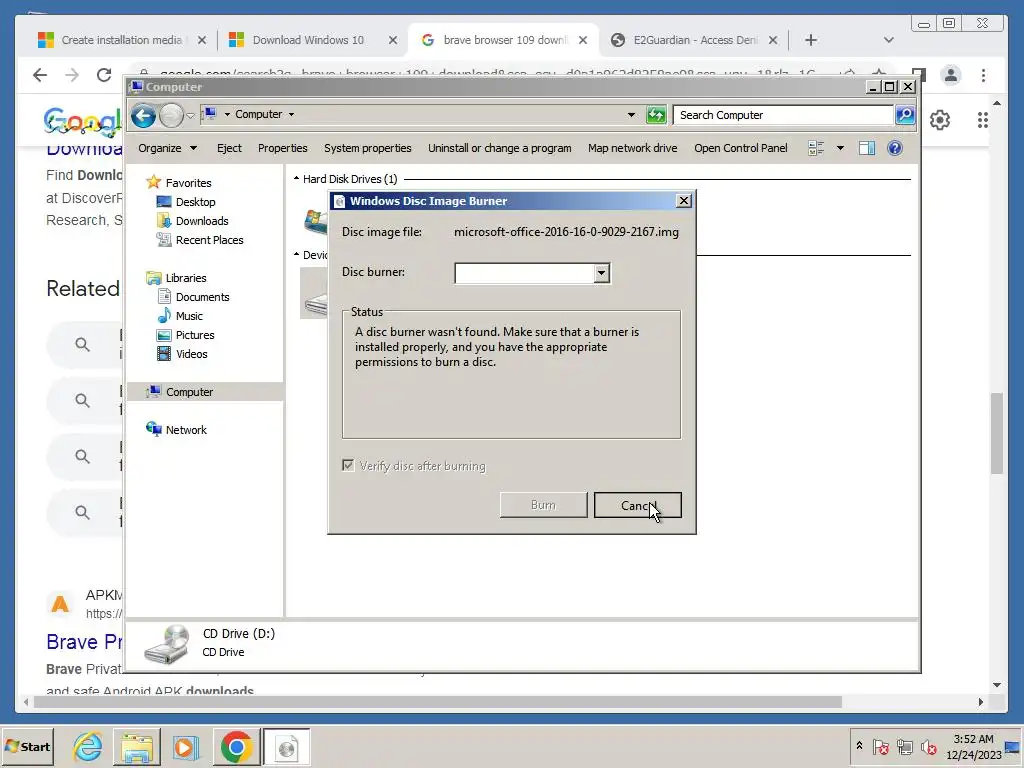Click Chrome's horizontal scrollbar
The width and height of the screenshot is (1024, 768).
438,702
